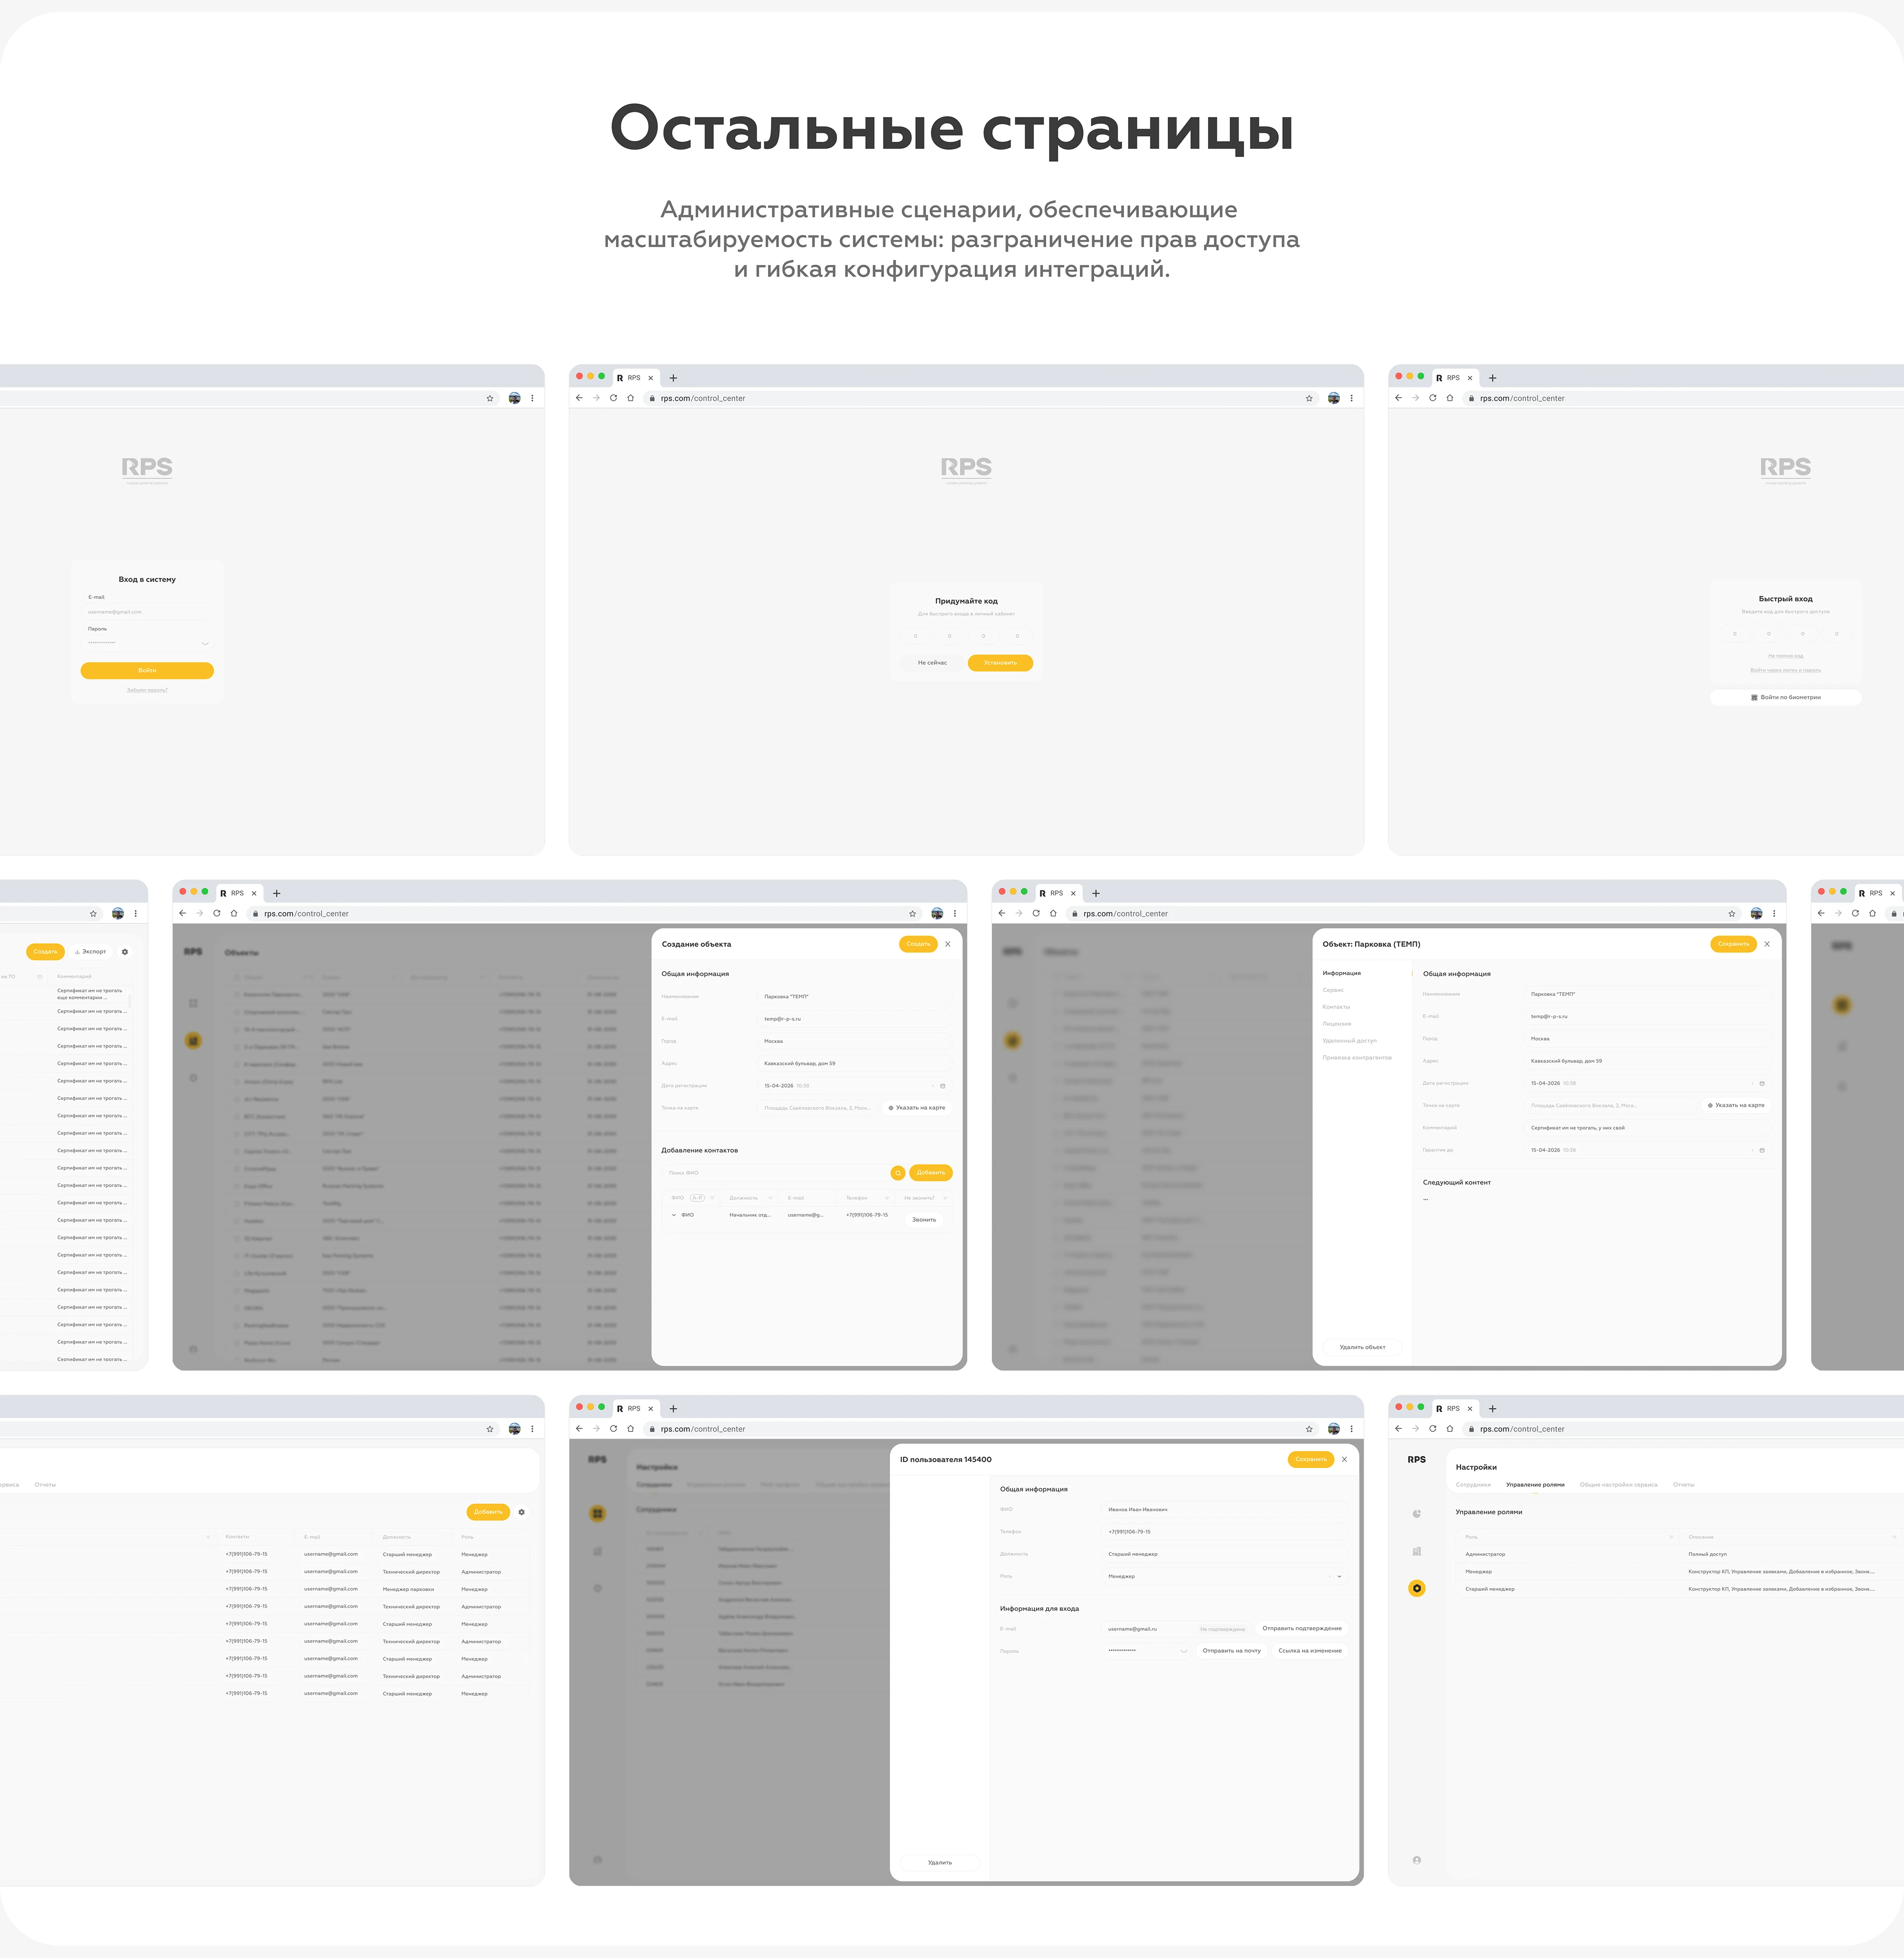The image size is (1904, 1958).
Task: Click Создать in the Создание объекта panel header
Action: 918,944
